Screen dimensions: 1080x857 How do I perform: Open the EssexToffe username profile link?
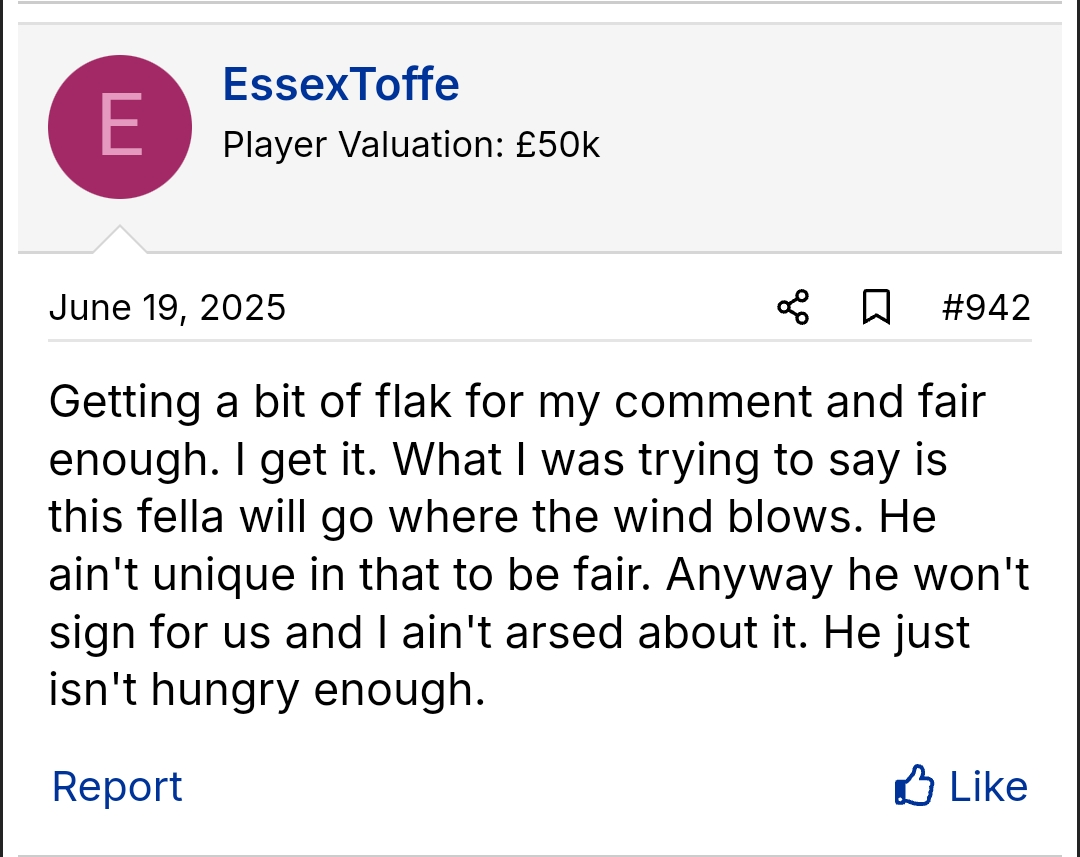point(341,84)
